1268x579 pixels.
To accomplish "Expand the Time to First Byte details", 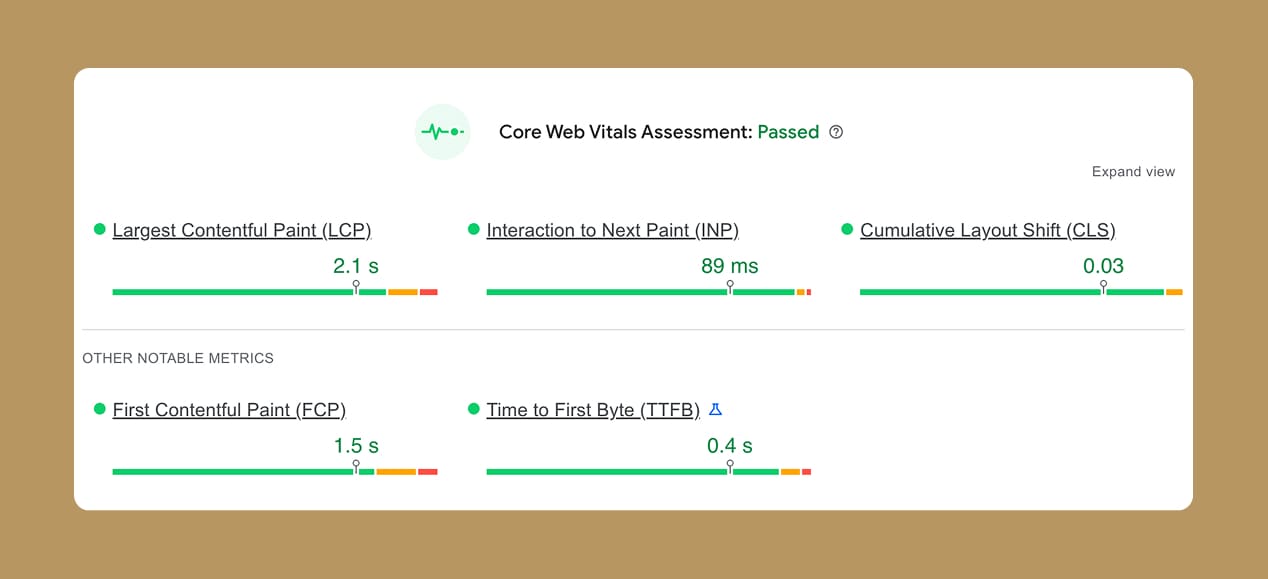I will (592, 410).
